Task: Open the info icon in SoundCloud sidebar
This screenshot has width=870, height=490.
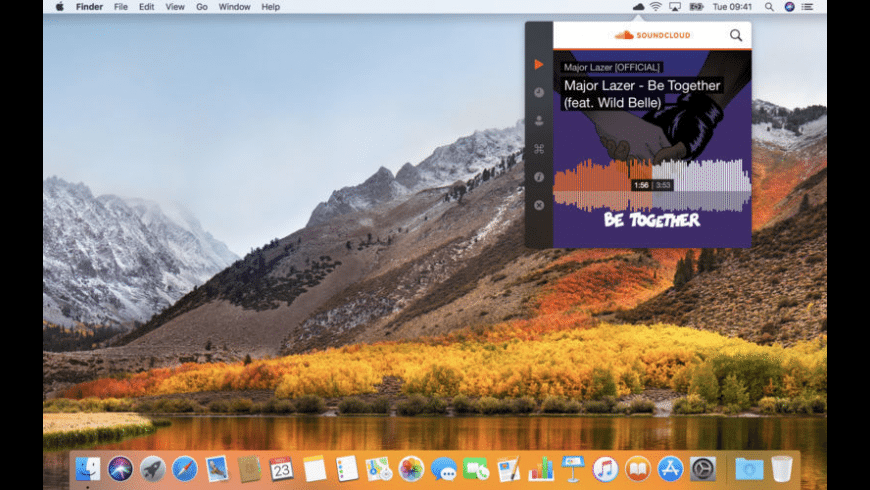Action: click(x=539, y=177)
